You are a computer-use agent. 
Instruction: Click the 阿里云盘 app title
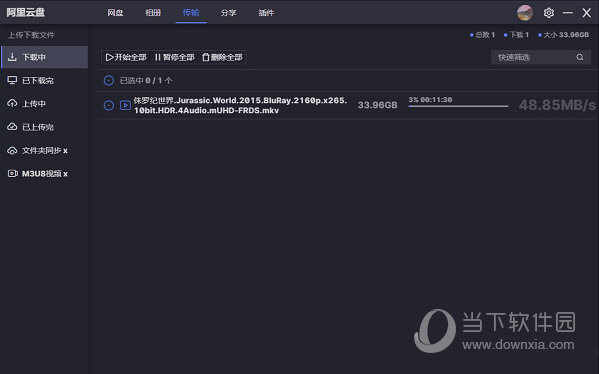click(26, 13)
